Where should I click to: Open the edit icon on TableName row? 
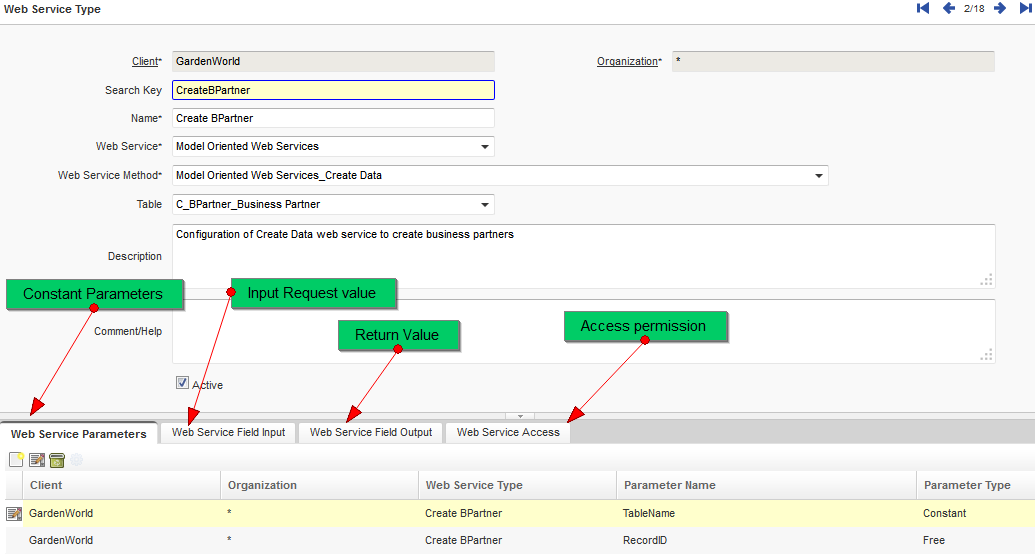tap(14, 514)
